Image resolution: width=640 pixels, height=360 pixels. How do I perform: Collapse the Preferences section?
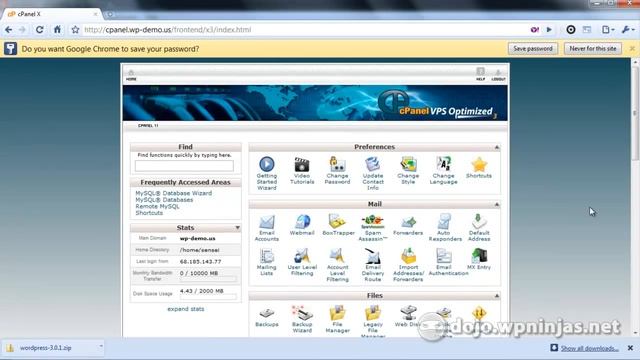click(x=497, y=147)
